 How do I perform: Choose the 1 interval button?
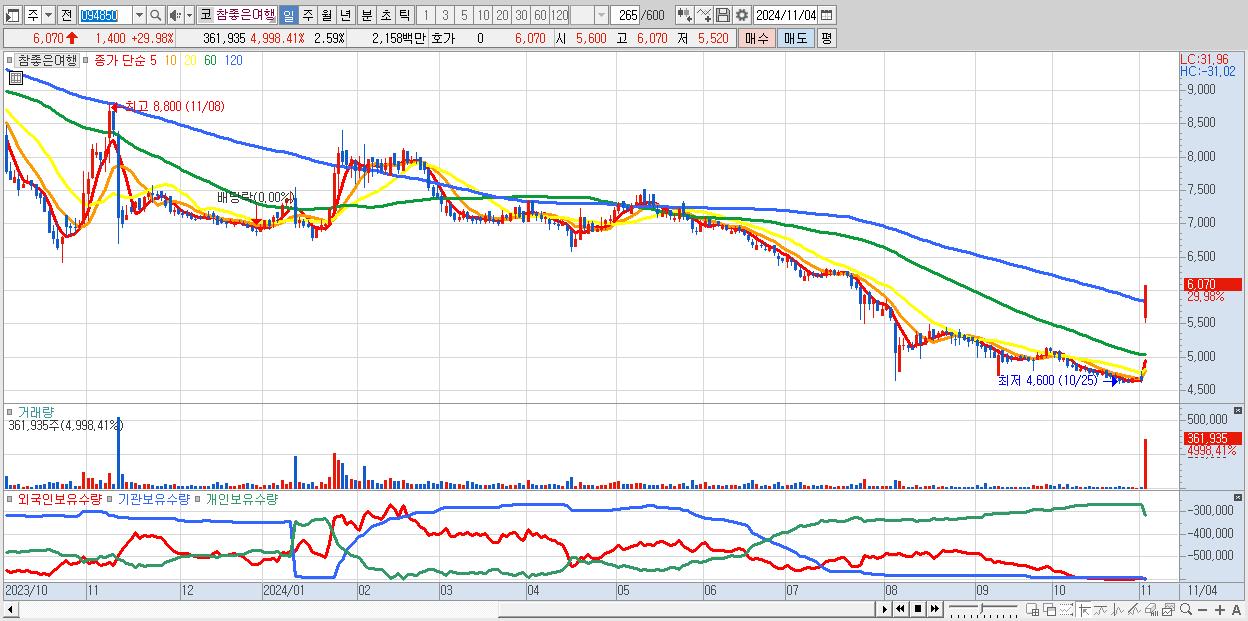click(426, 15)
